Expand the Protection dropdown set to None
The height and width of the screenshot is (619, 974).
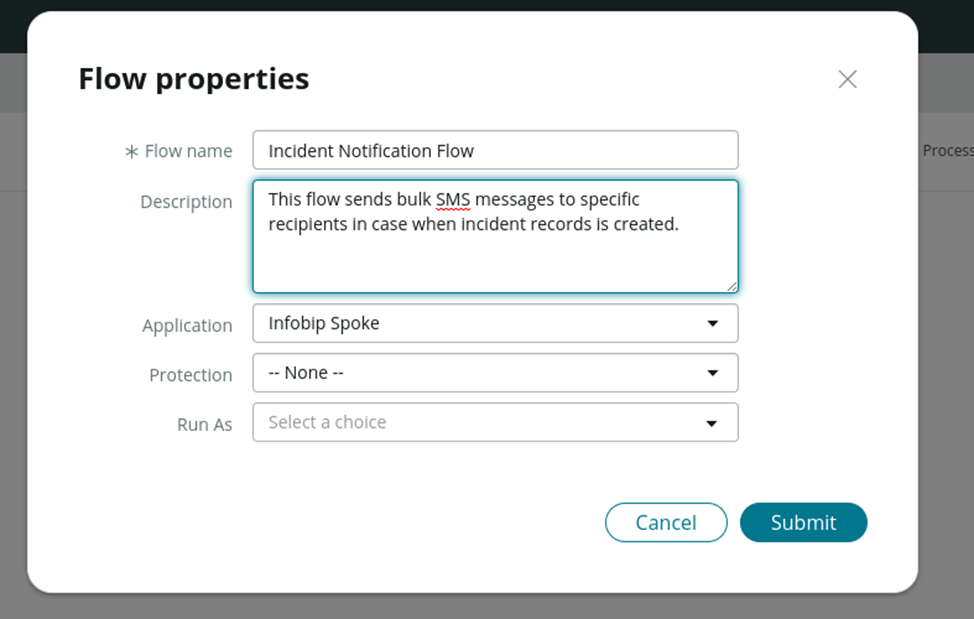point(480,373)
